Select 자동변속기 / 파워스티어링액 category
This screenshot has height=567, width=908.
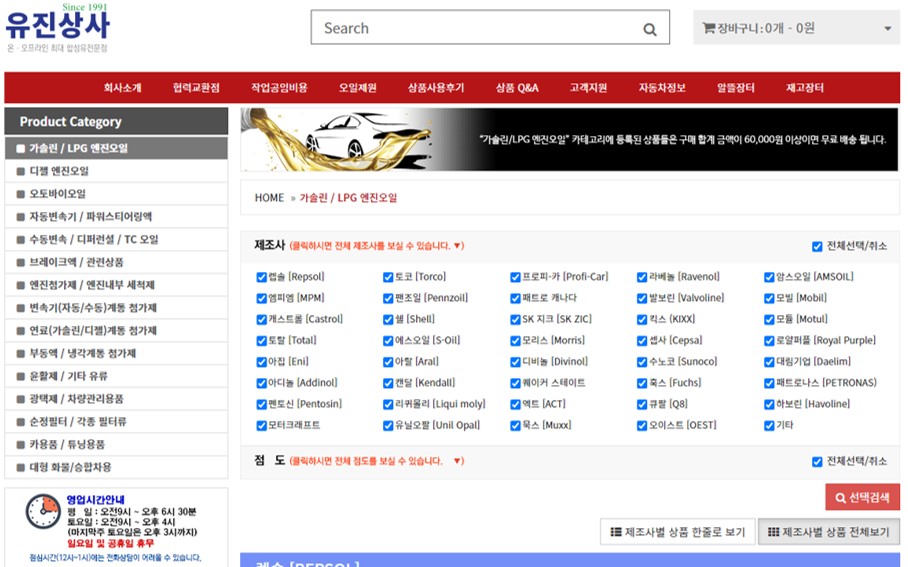click(116, 217)
